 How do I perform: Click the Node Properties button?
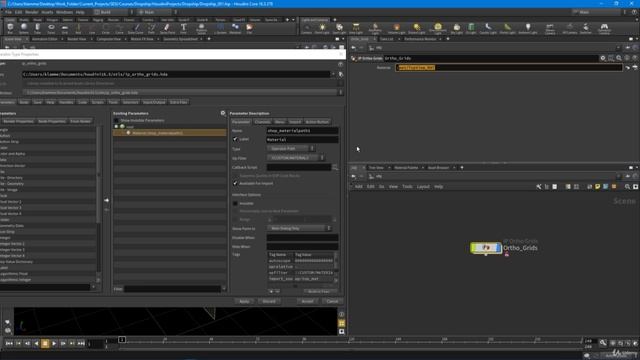pyautogui.click(x=52, y=121)
